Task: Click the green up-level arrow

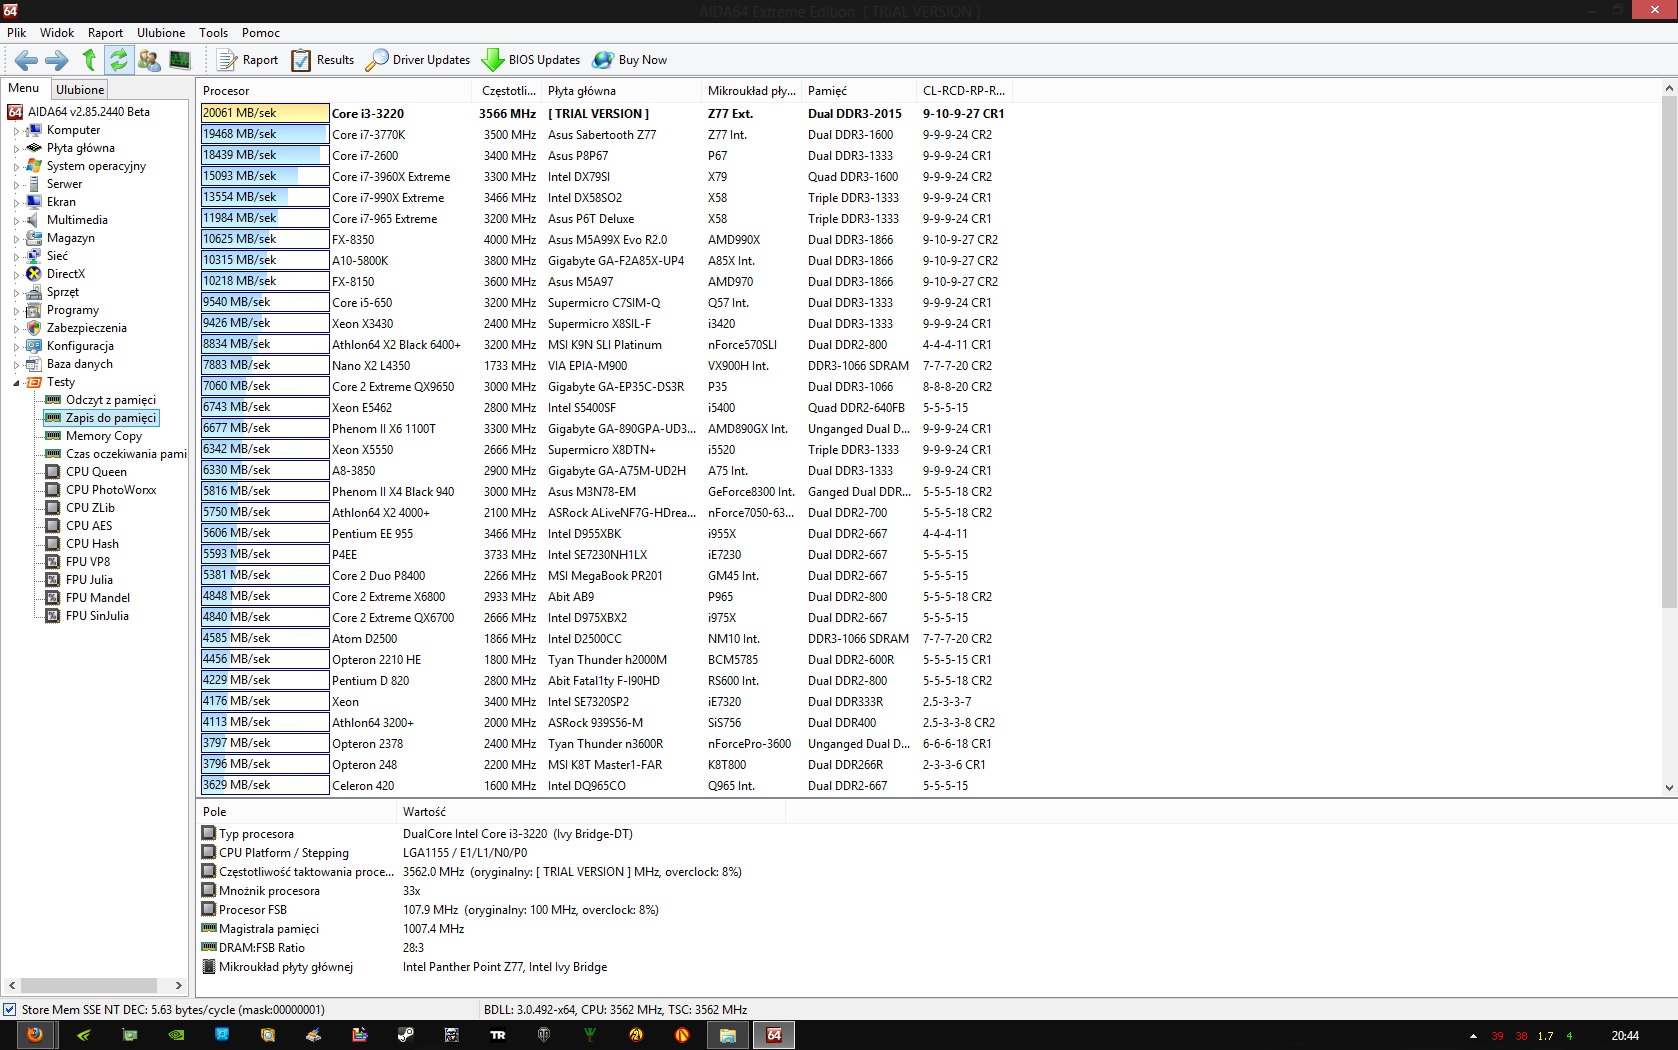Action: [89, 60]
